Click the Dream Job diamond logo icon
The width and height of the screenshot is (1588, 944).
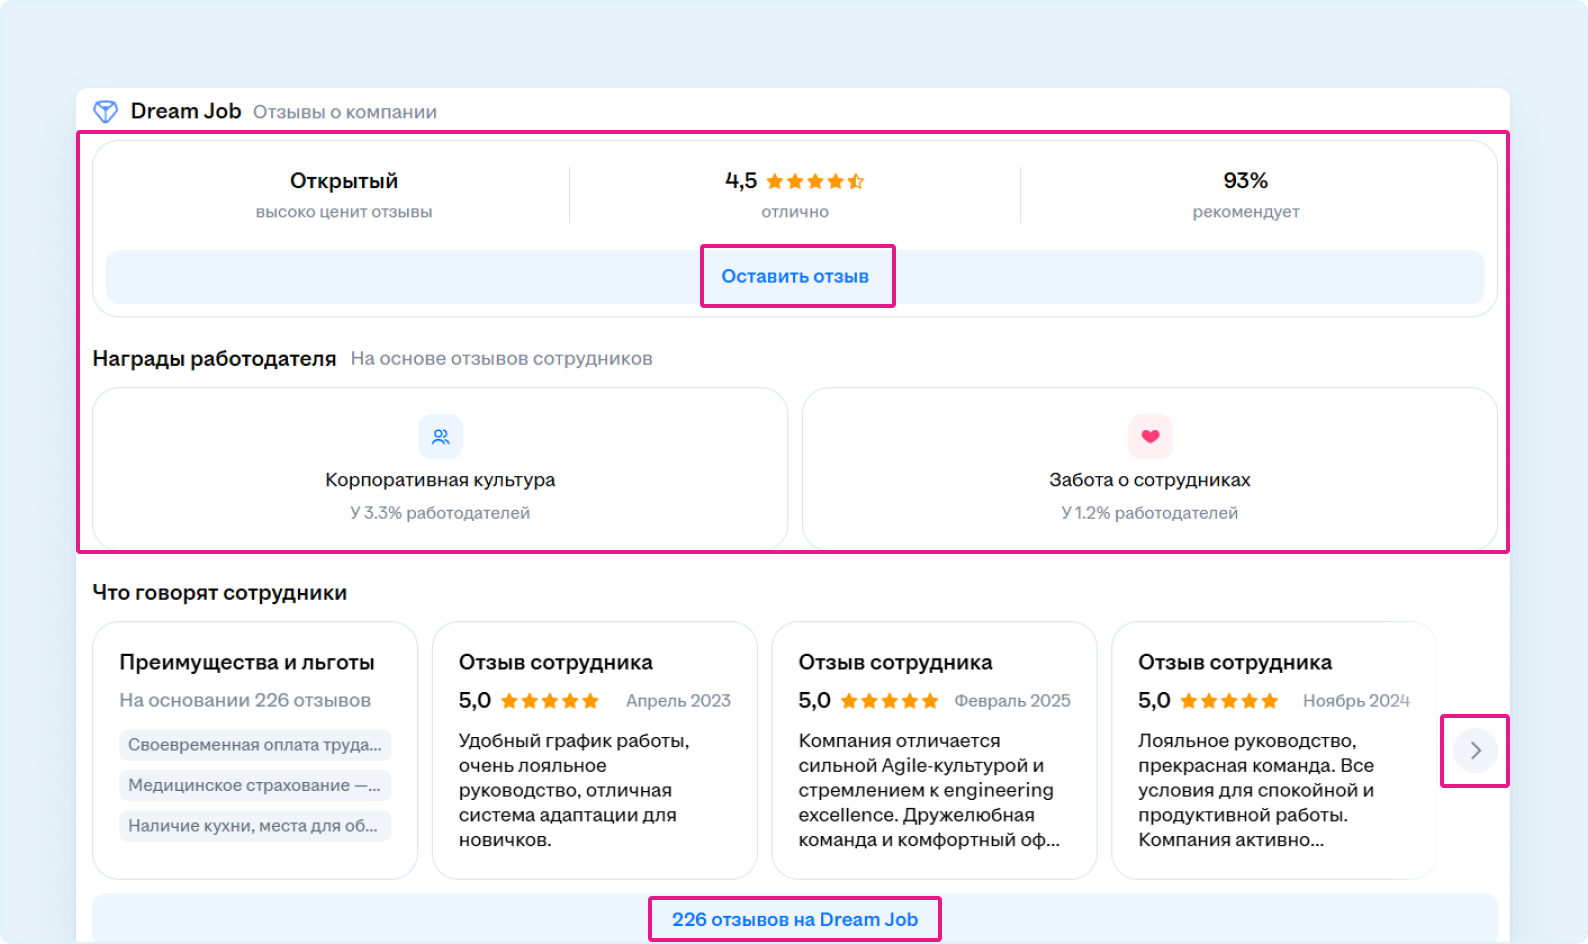105,112
